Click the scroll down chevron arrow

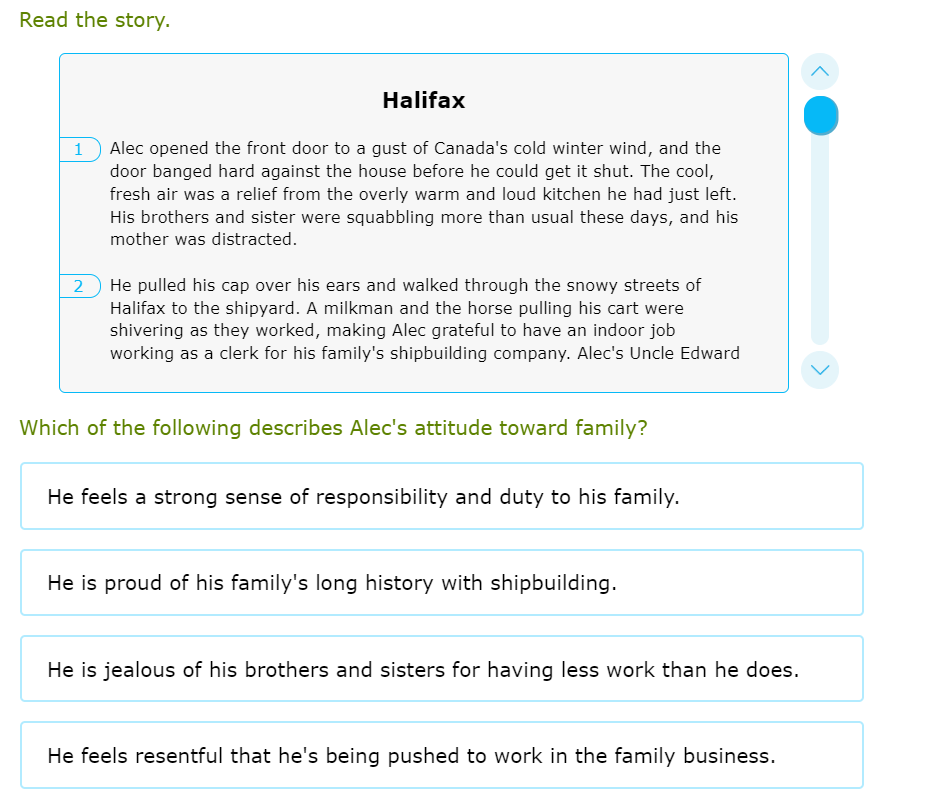point(820,369)
